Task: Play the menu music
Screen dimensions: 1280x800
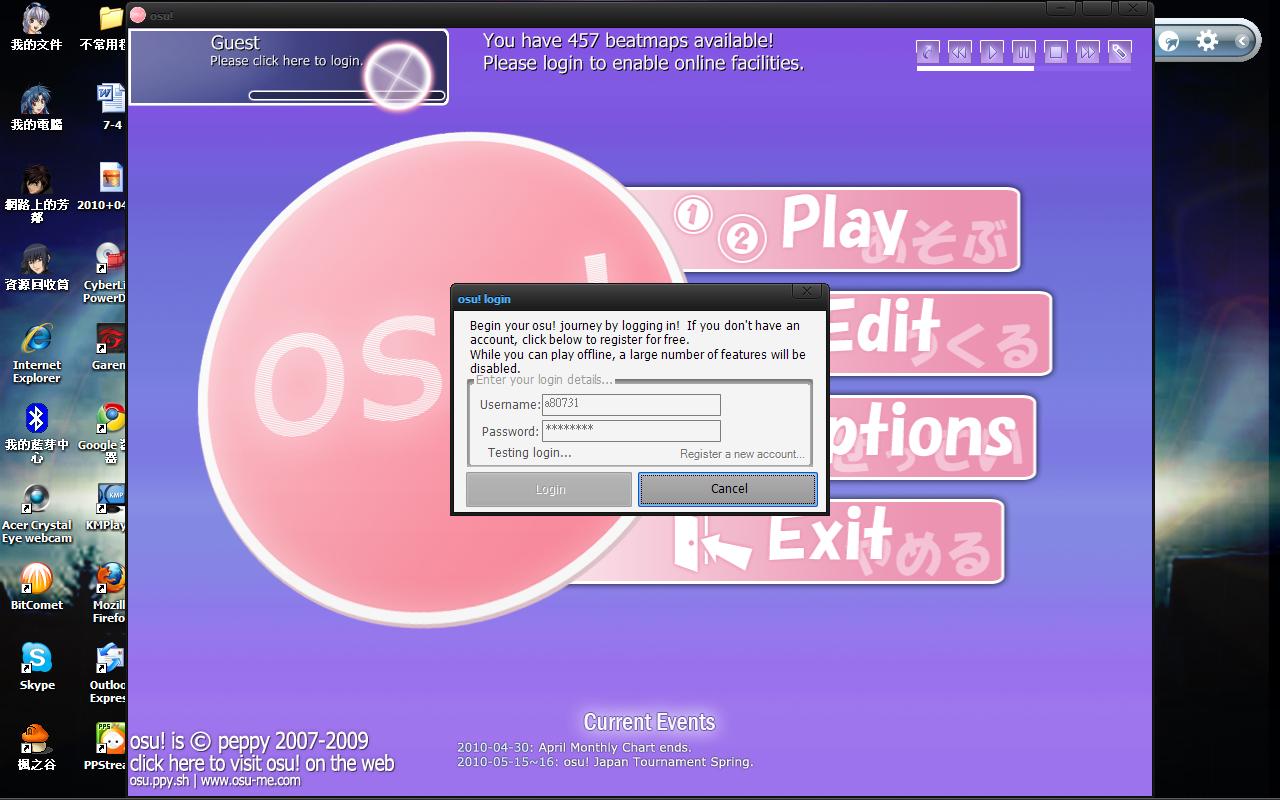Action: (x=992, y=51)
